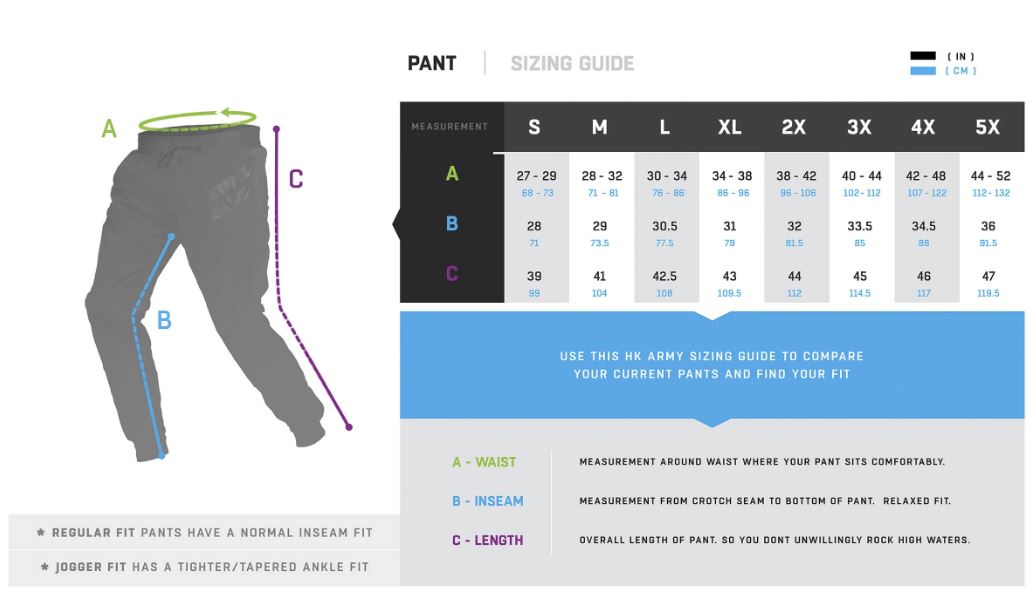This screenshot has width=1034, height=591.
Task: Click the JOGGER FIT note
Action: click(x=204, y=567)
